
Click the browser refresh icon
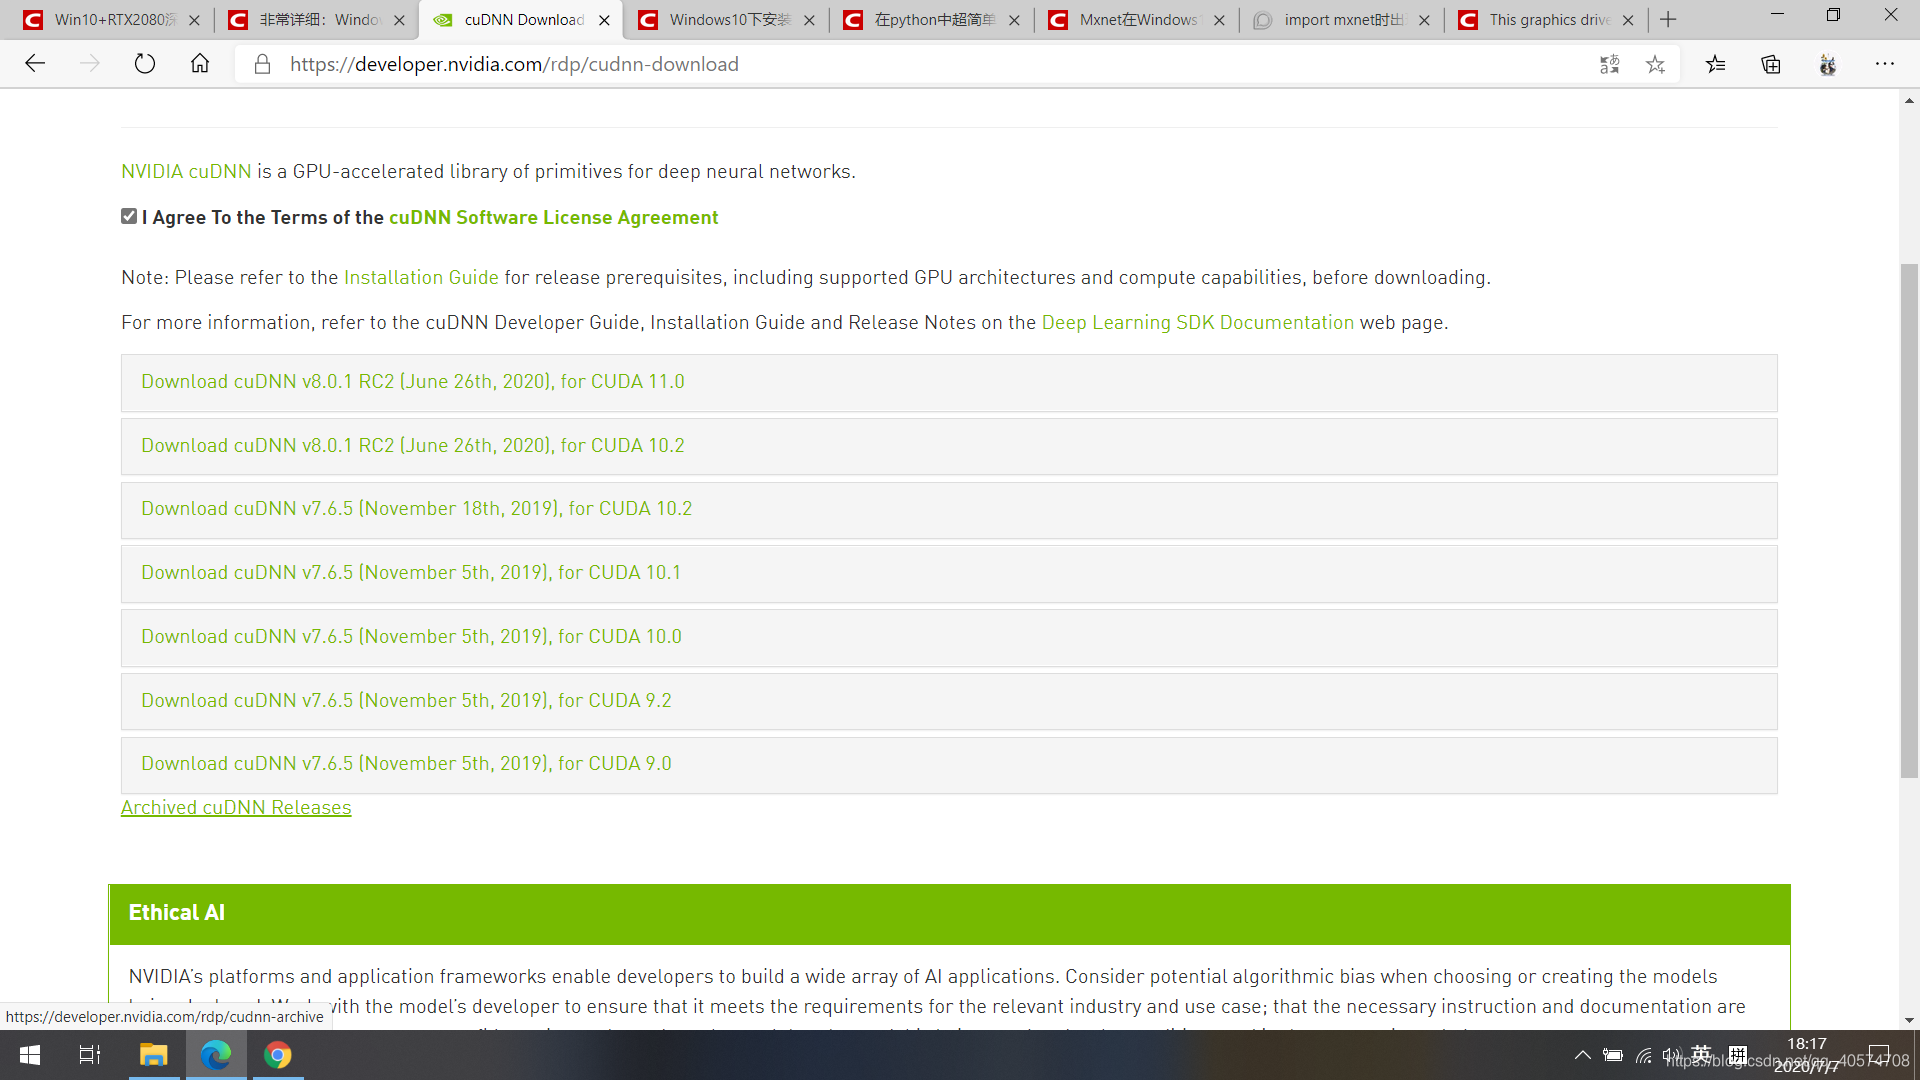click(x=145, y=64)
